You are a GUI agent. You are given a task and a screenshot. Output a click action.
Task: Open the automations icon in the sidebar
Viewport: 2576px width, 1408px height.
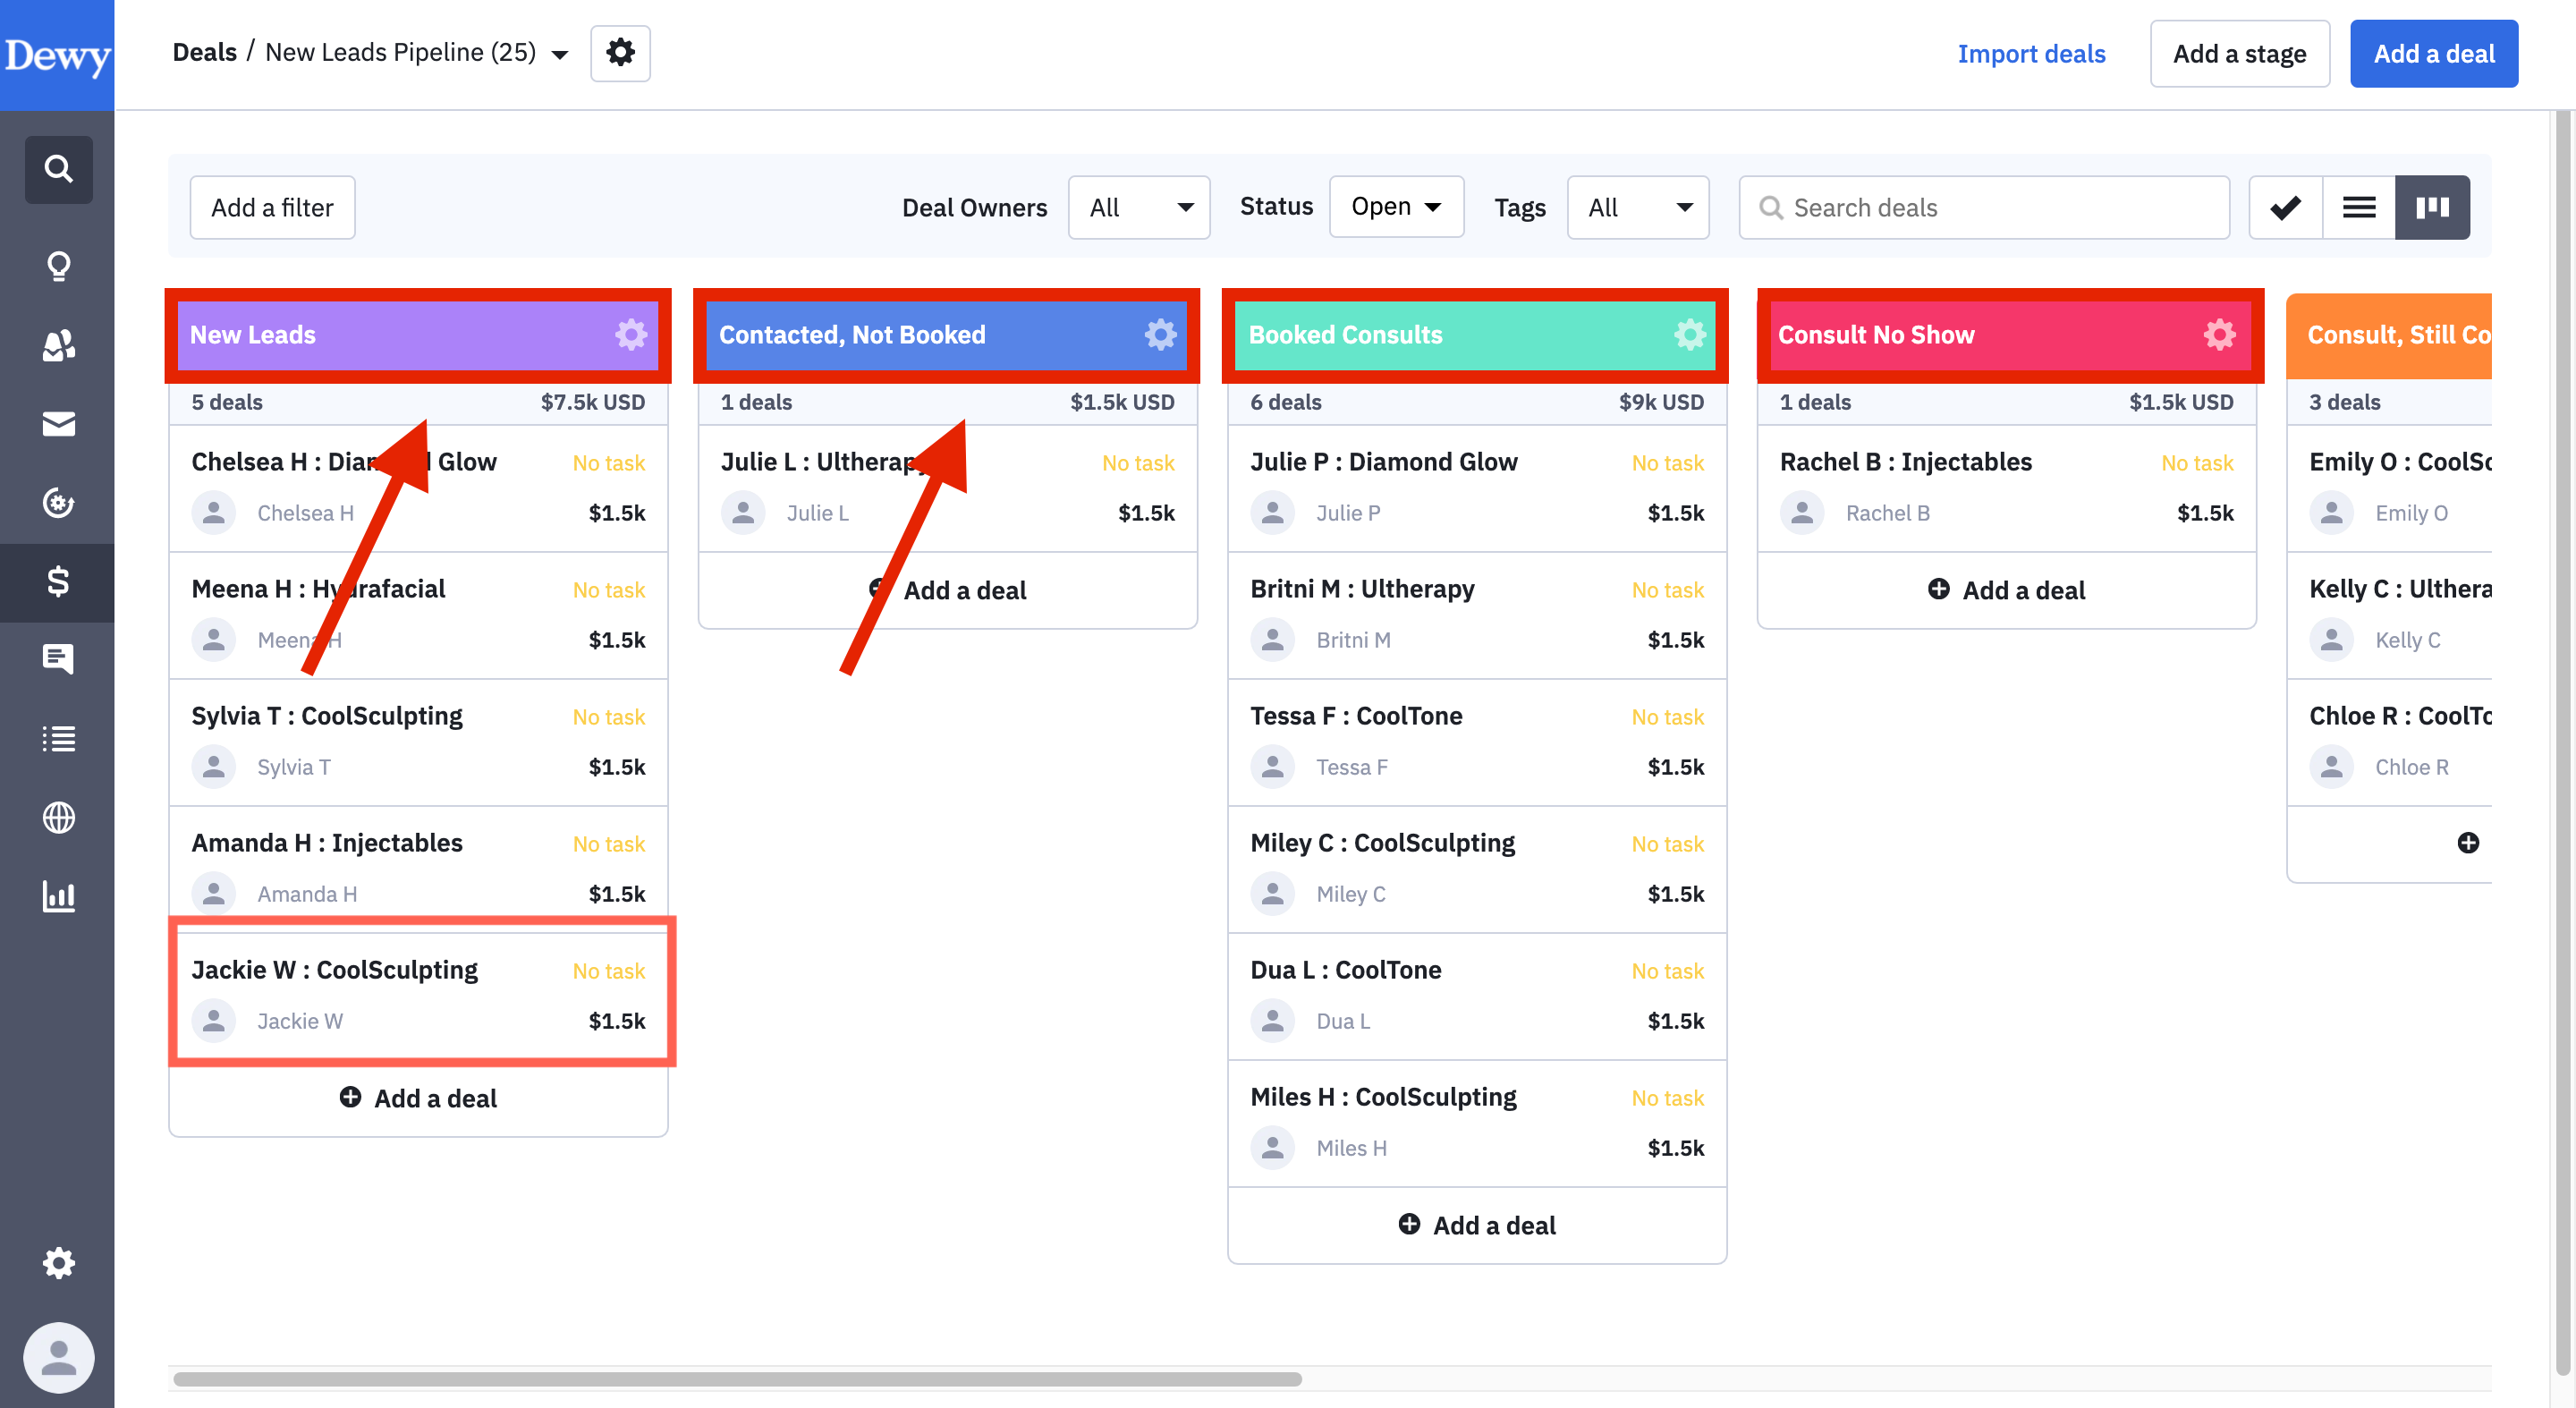tap(58, 503)
